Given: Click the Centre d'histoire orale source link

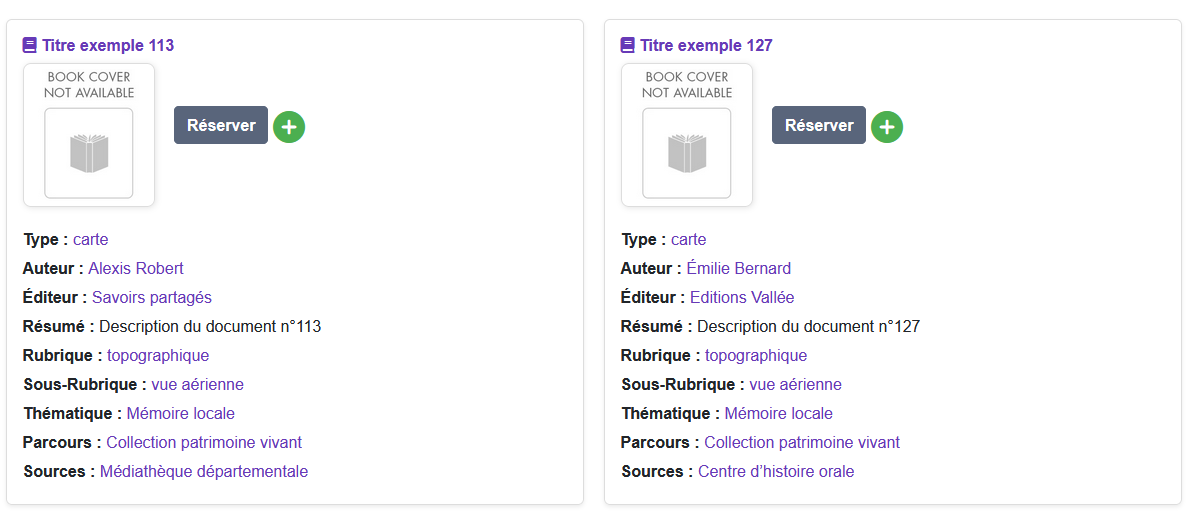Looking at the screenshot, I should pyautogui.click(x=776, y=471).
